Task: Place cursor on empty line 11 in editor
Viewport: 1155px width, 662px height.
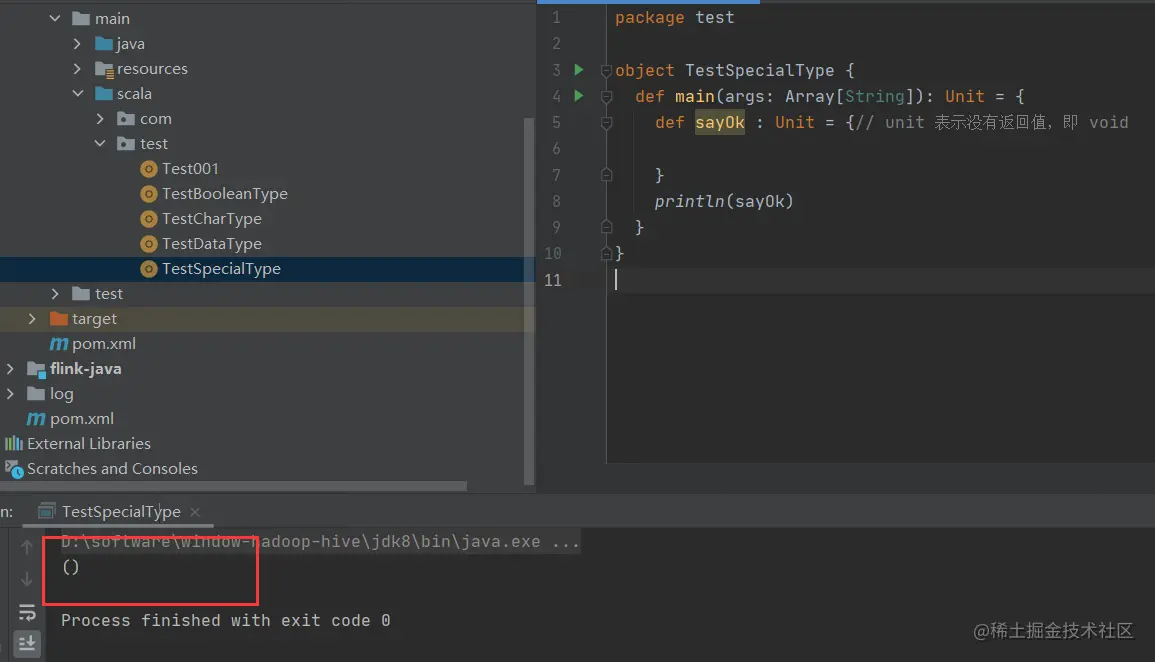Action: tap(880, 281)
